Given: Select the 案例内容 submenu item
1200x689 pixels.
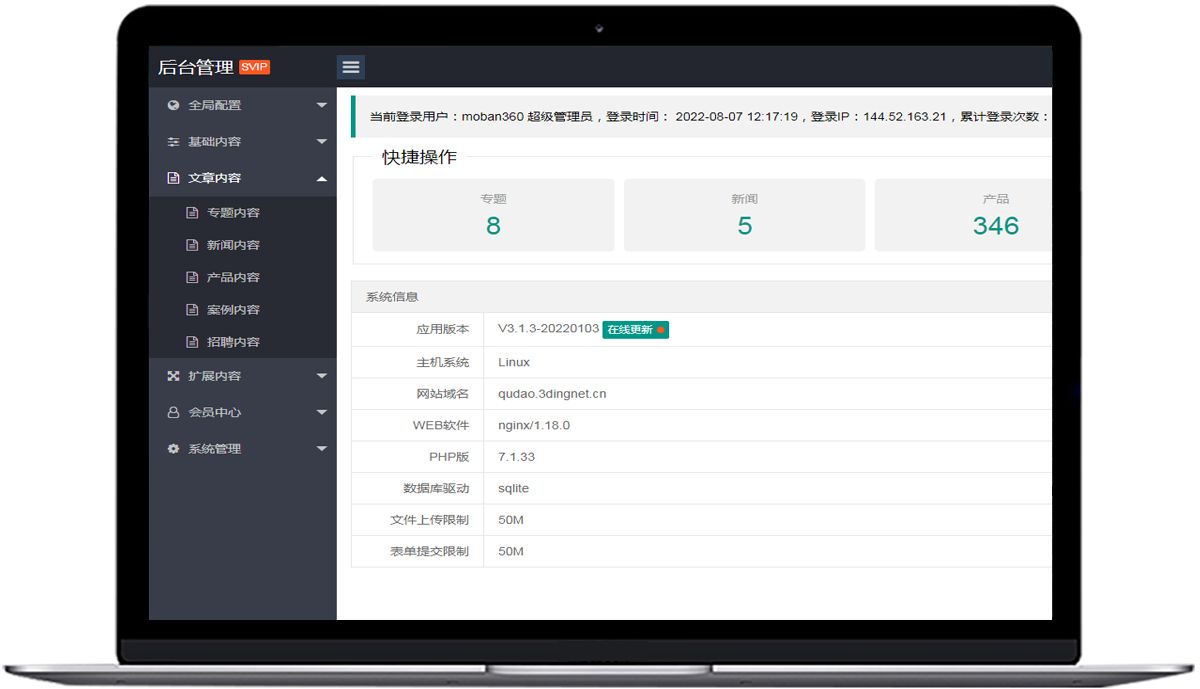Looking at the screenshot, I should pyautogui.click(x=233, y=310).
